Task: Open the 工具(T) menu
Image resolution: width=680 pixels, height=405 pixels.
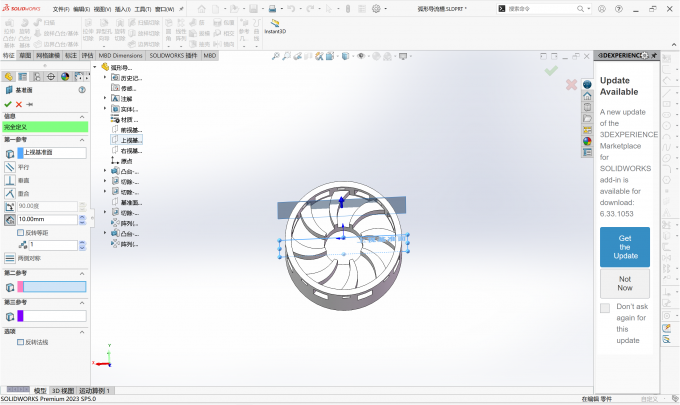Action: point(143,9)
